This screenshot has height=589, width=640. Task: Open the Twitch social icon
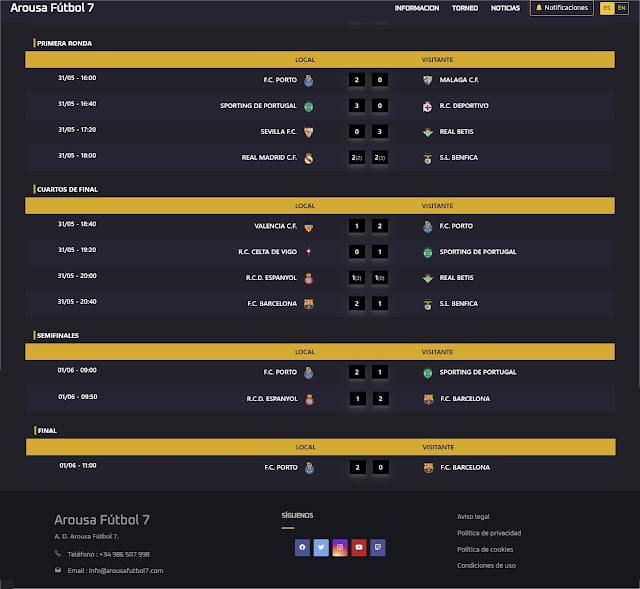378,547
